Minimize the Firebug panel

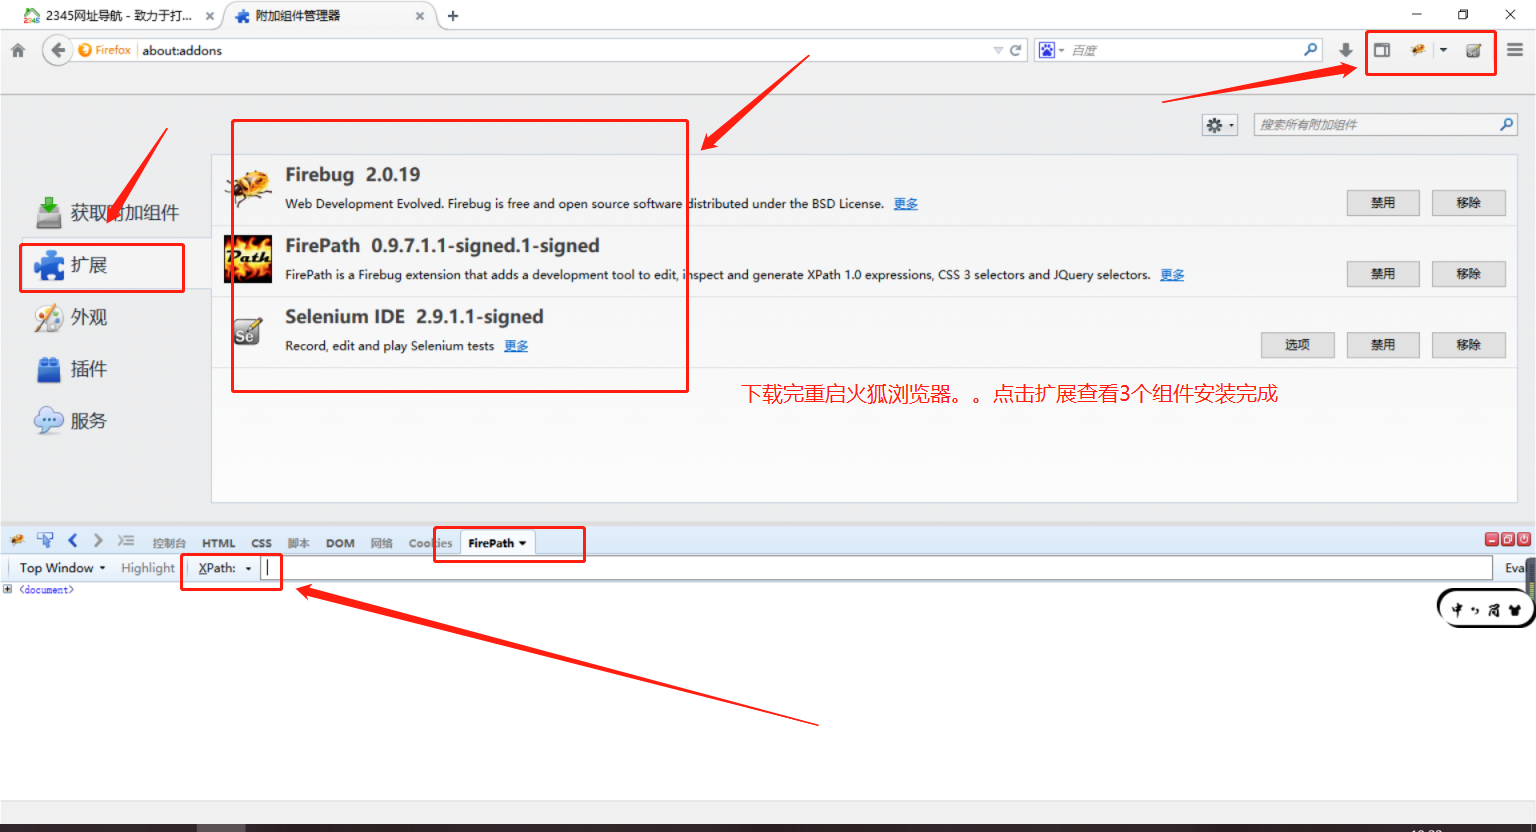1492,540
